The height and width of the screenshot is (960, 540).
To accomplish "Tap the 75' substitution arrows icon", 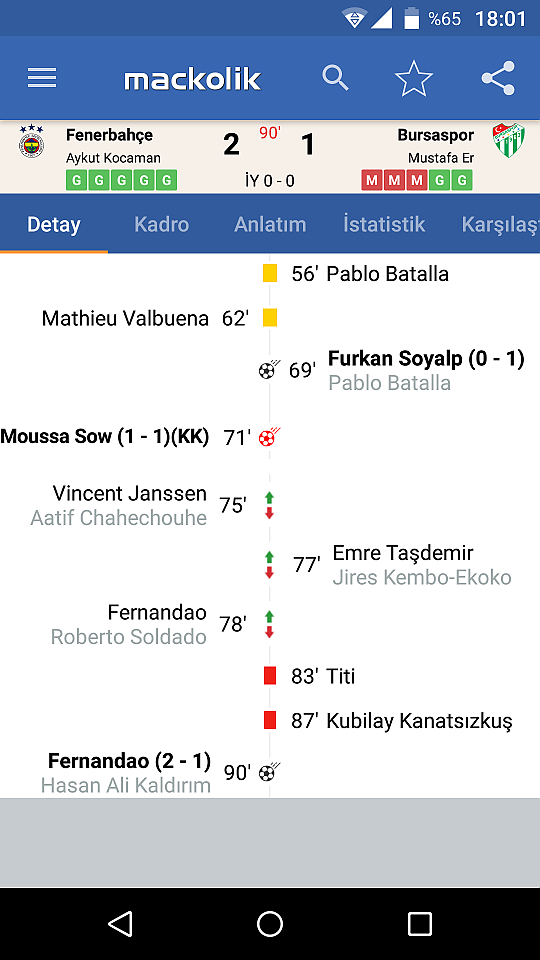I will tap(269, 506).
